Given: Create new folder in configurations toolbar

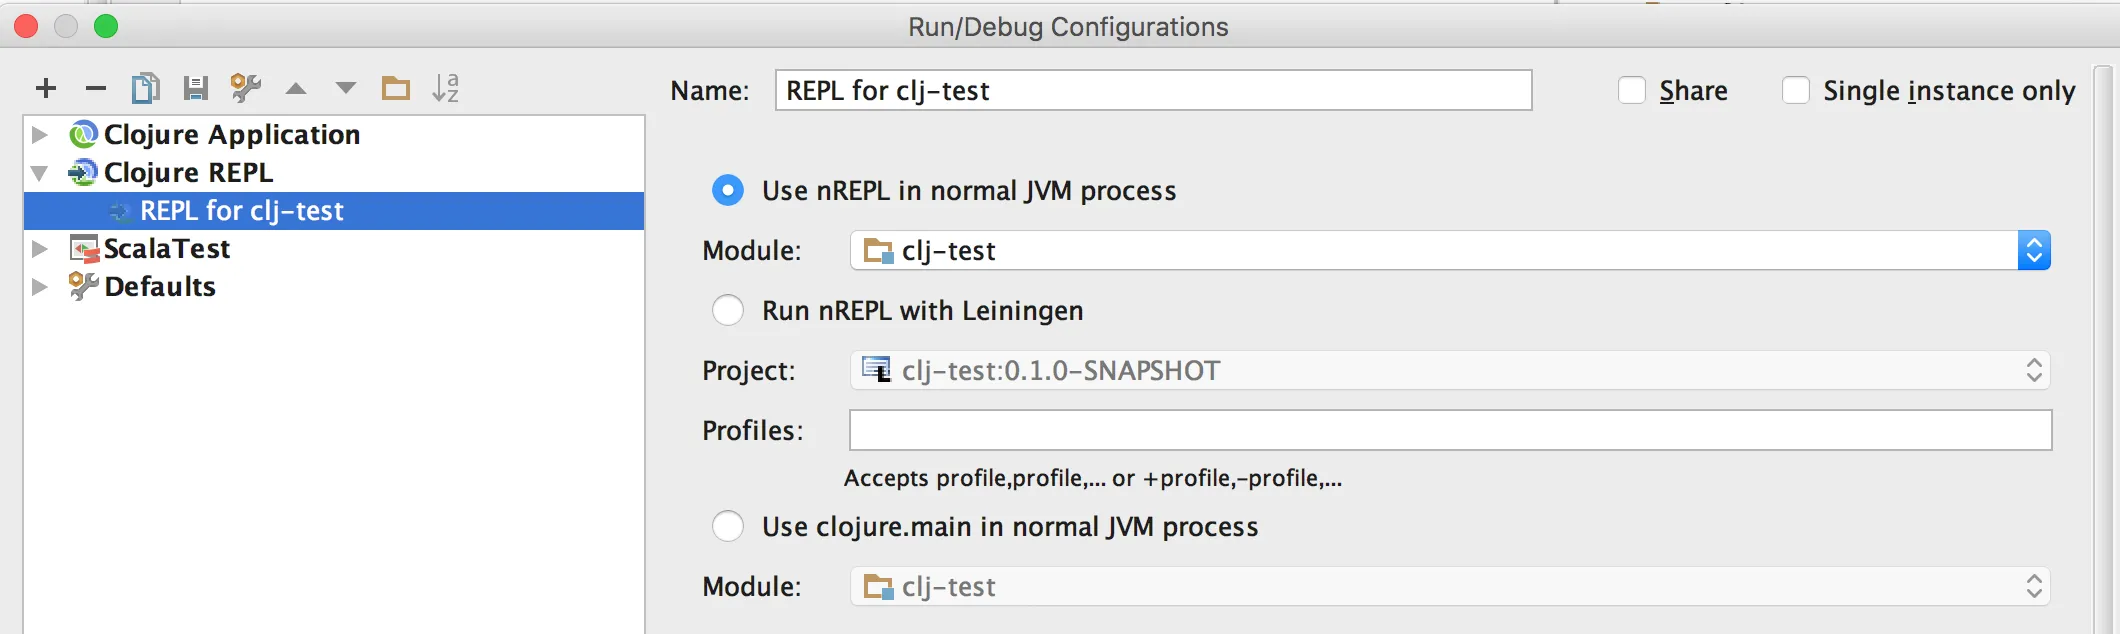Looking at the screenshot, I should click(x=396, y=89).
